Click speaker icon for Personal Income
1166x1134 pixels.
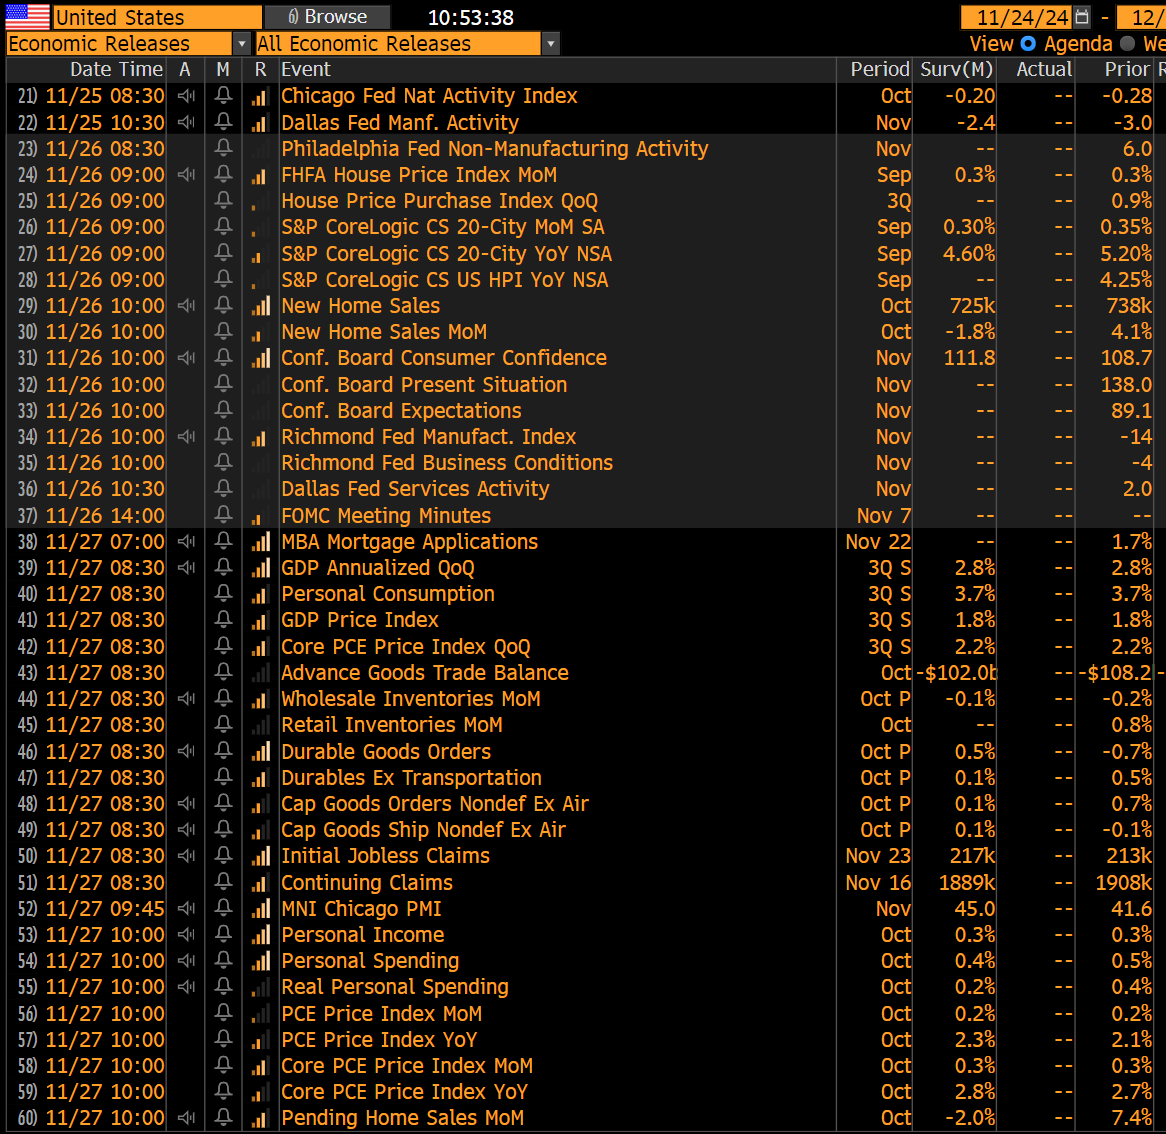186,934
